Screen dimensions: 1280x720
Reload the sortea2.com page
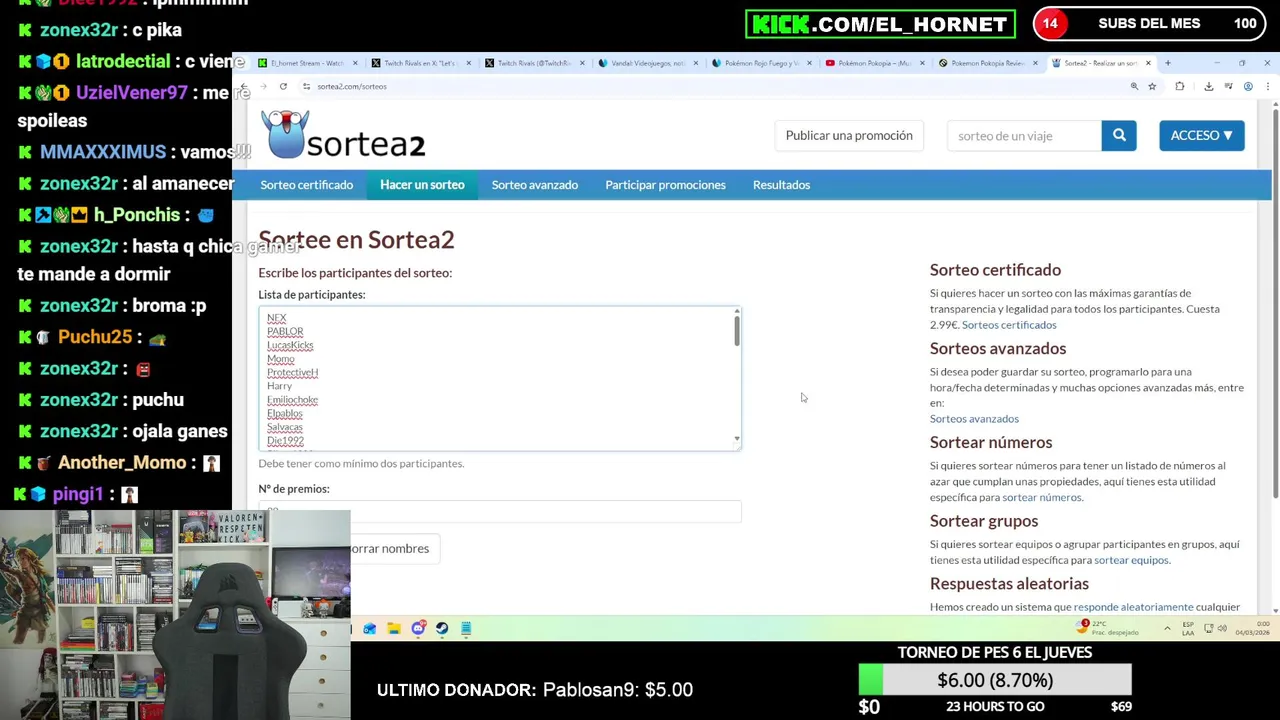pyautogui.click(x=283, y=86)
